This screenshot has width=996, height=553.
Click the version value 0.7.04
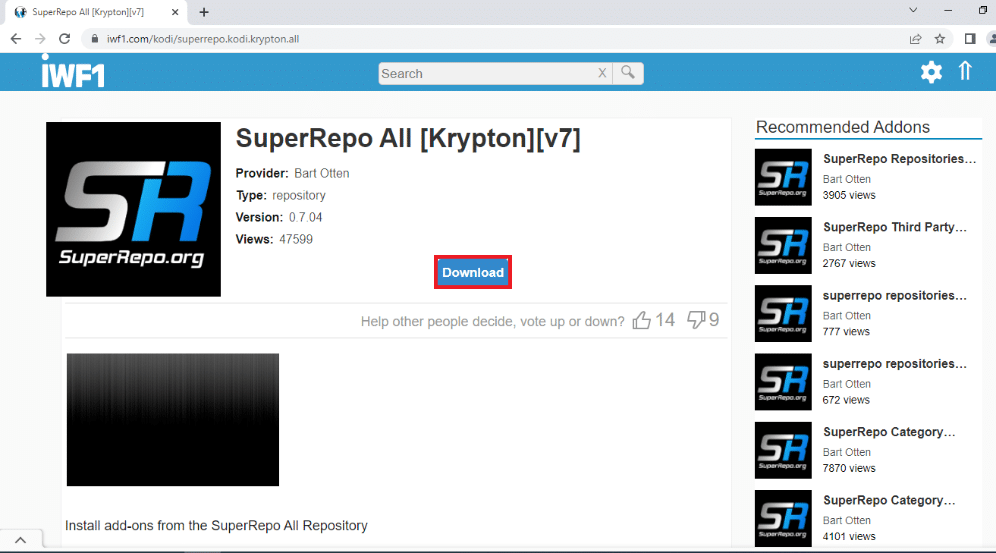[306, 217]
